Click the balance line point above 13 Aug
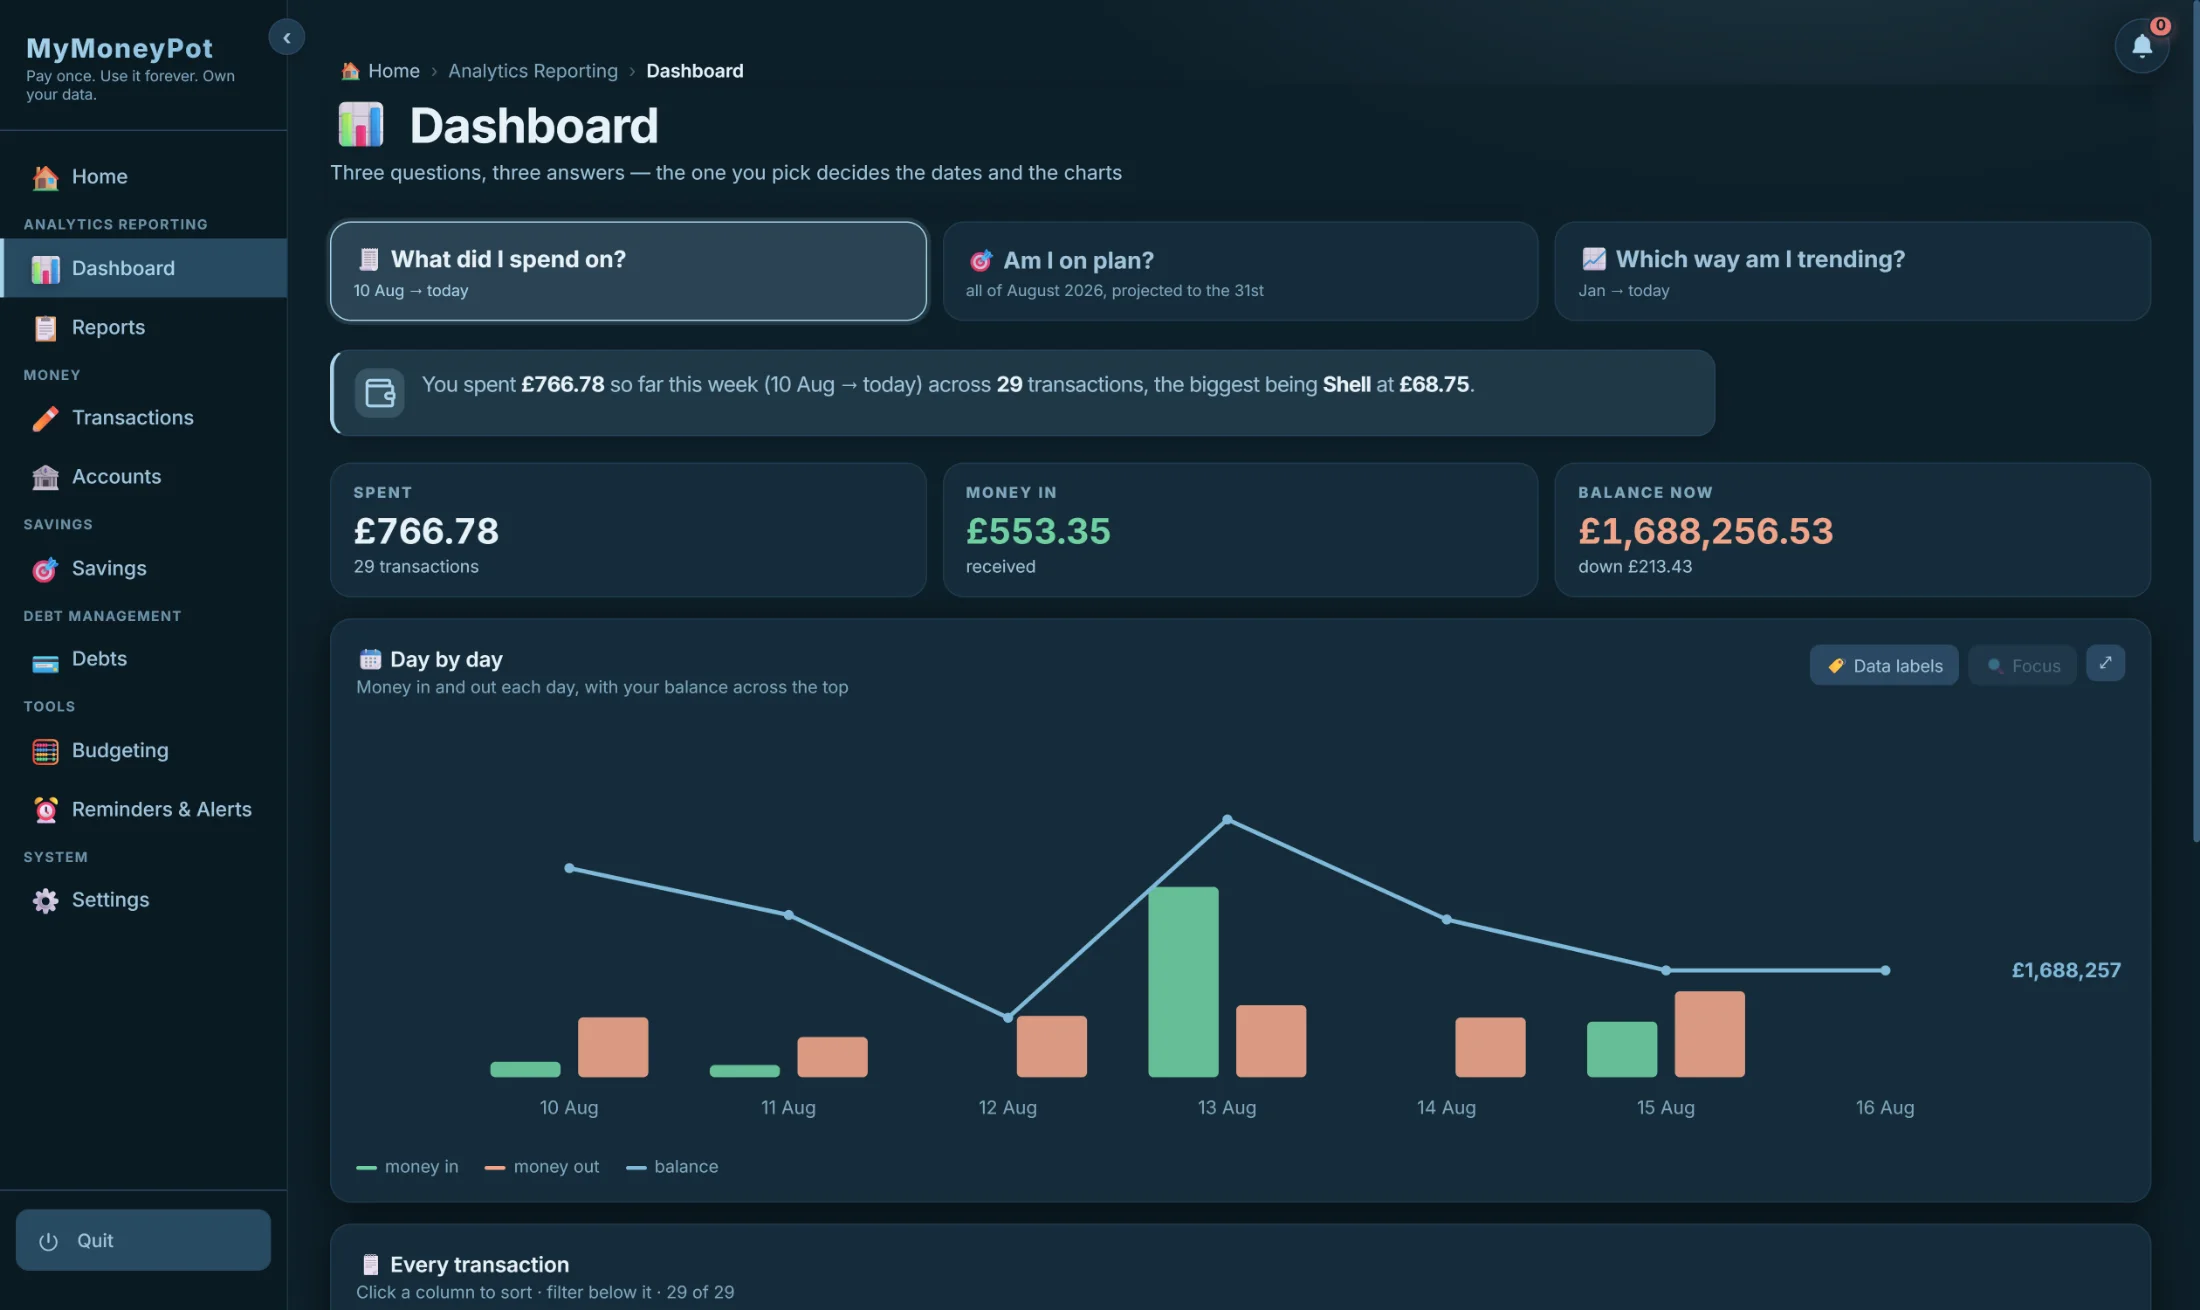The width and height of the screenshot is (2200, 1310). click(x=1227, y=820)
